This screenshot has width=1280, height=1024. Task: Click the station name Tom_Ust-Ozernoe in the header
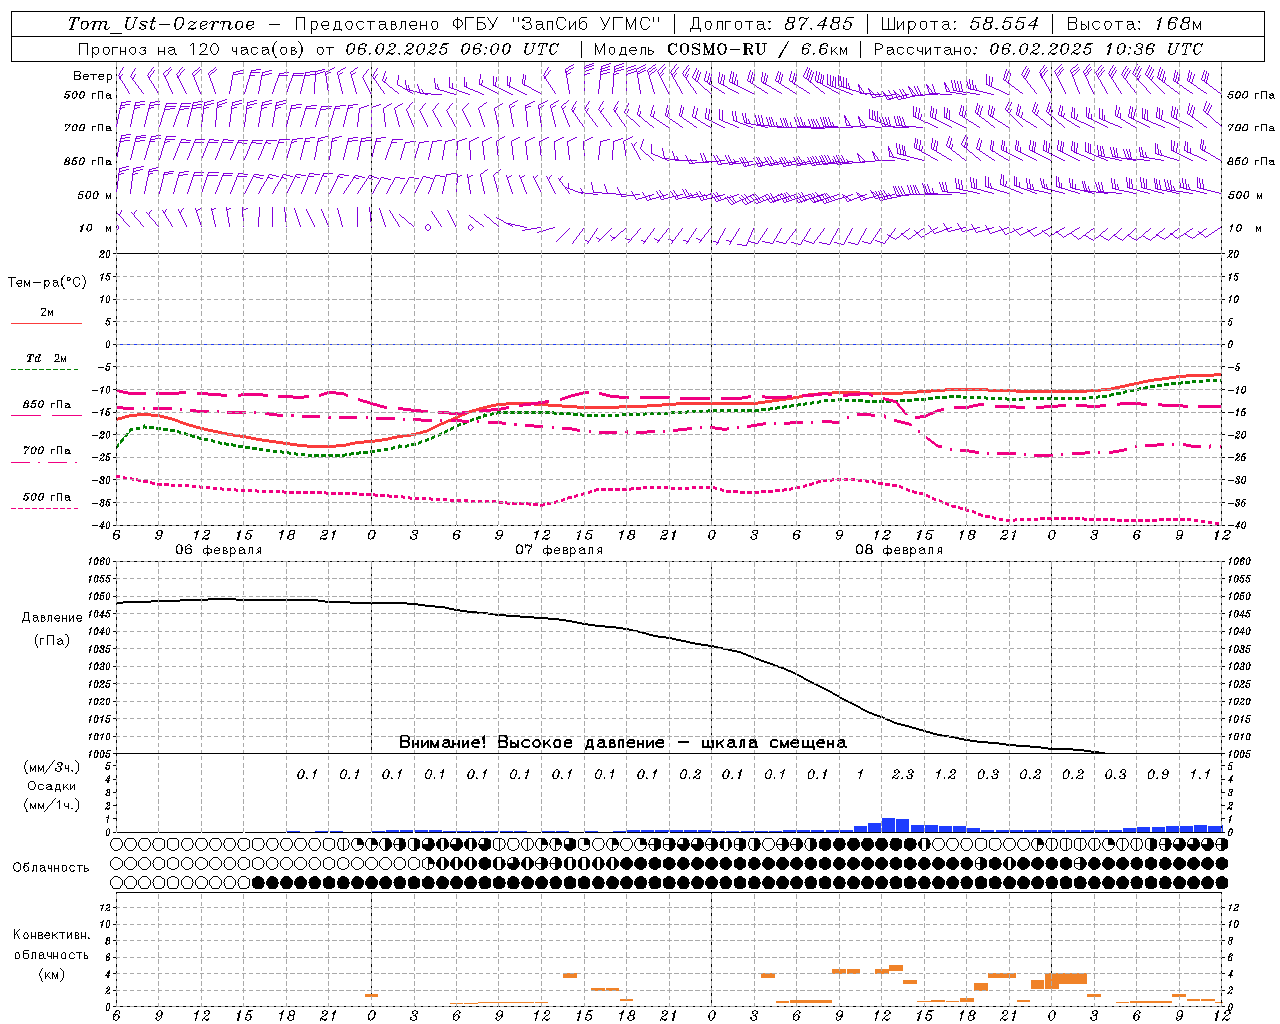point(161,24)
